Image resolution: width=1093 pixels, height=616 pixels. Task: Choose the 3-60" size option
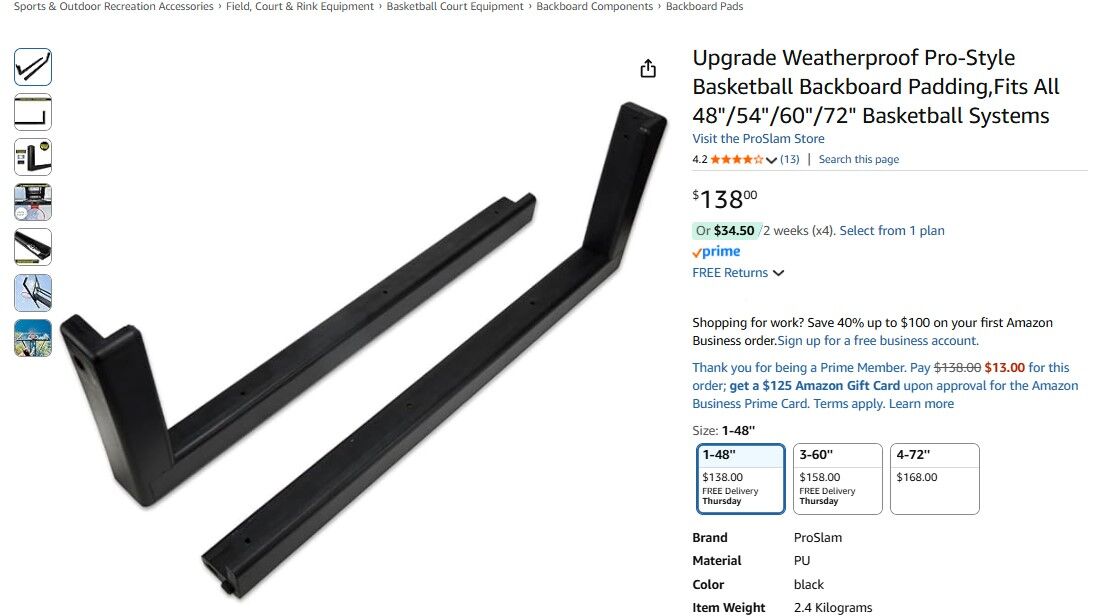pyautogui.click(x=837, y=479)
